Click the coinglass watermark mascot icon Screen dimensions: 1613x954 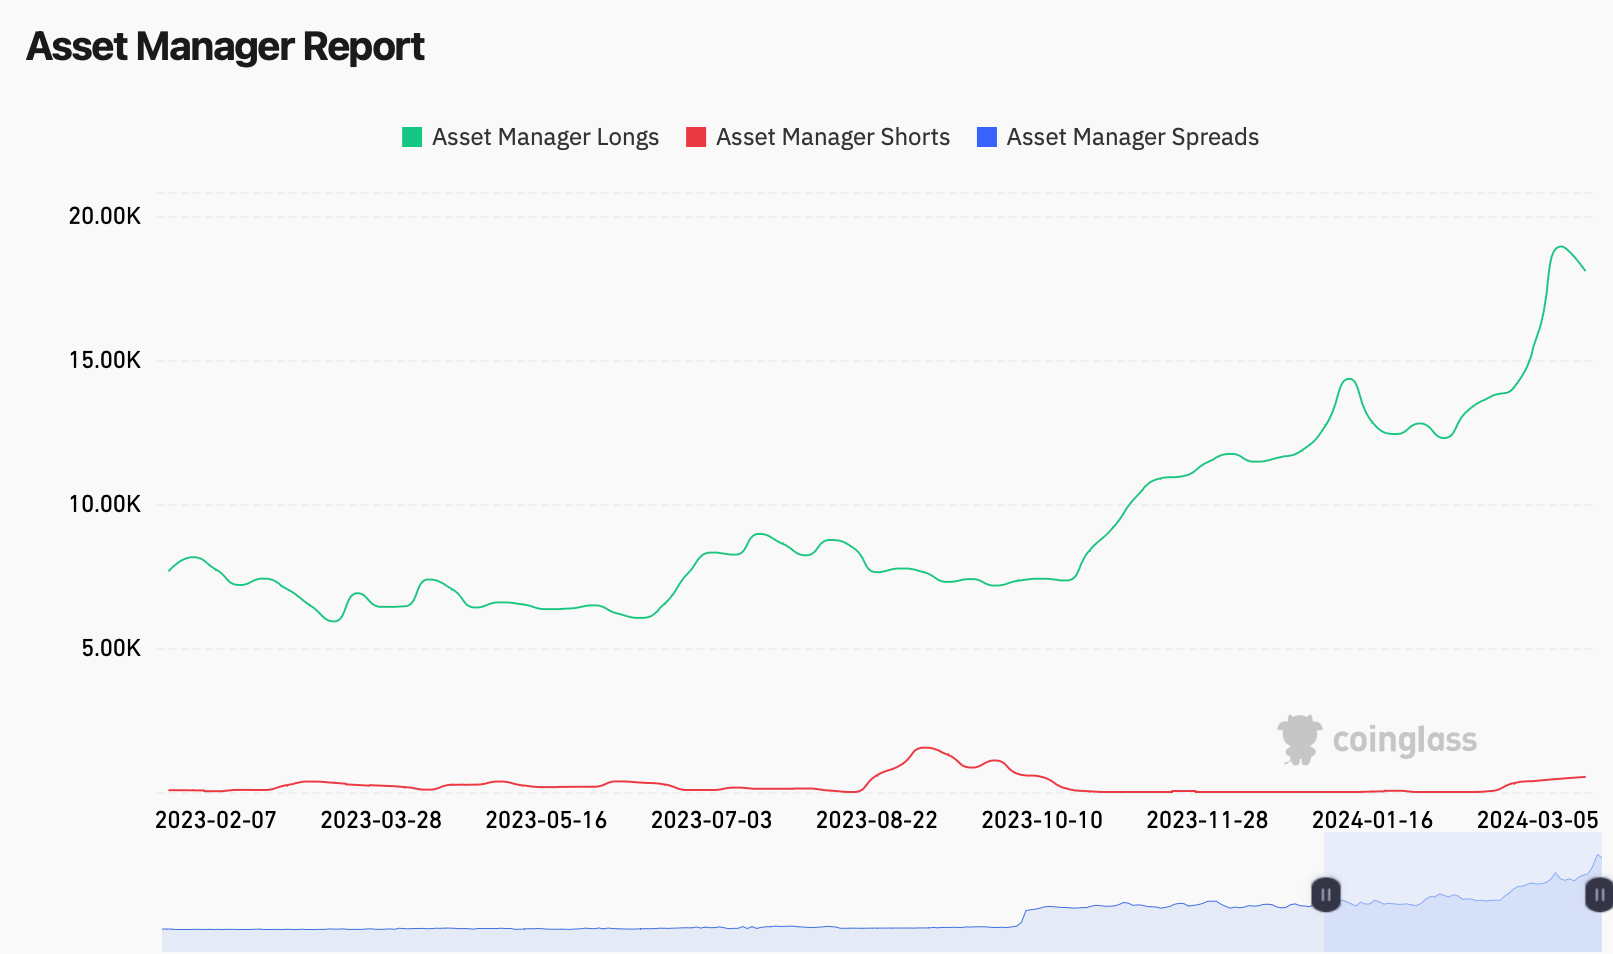coord(1299,740)
